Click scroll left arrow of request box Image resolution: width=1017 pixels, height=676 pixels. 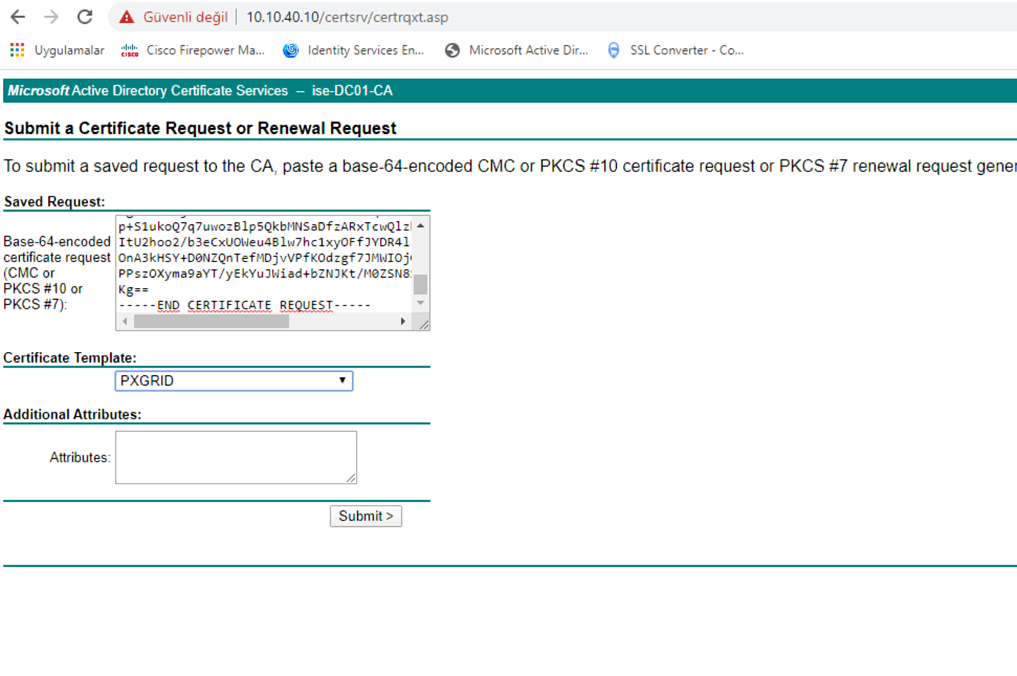[x=125, y=321]
